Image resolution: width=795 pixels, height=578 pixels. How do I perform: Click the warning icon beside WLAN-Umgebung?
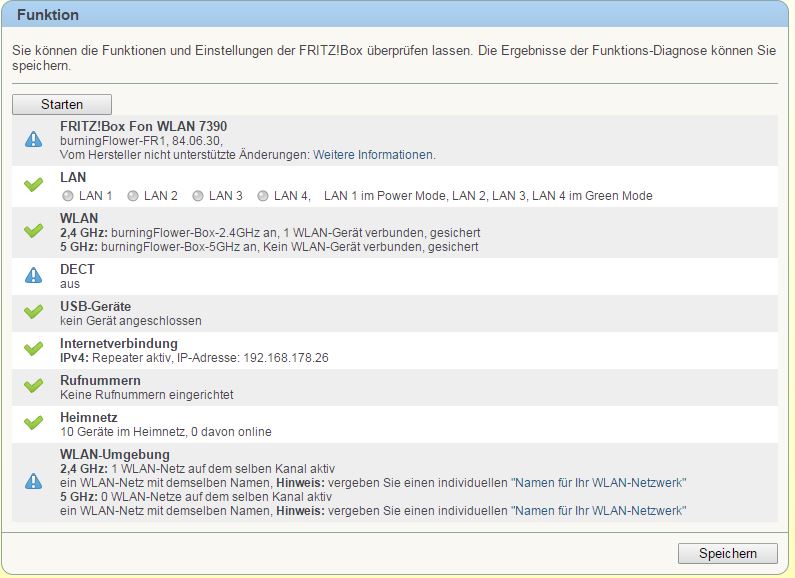[33, 482]
